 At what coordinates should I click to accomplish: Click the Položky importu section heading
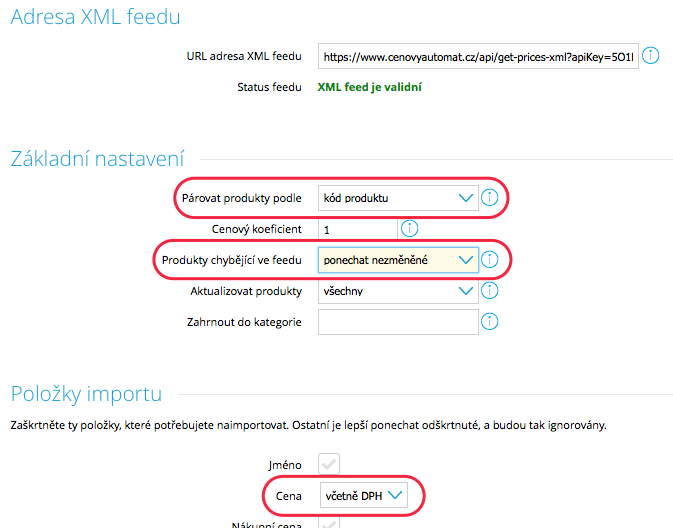coord(86,393)
